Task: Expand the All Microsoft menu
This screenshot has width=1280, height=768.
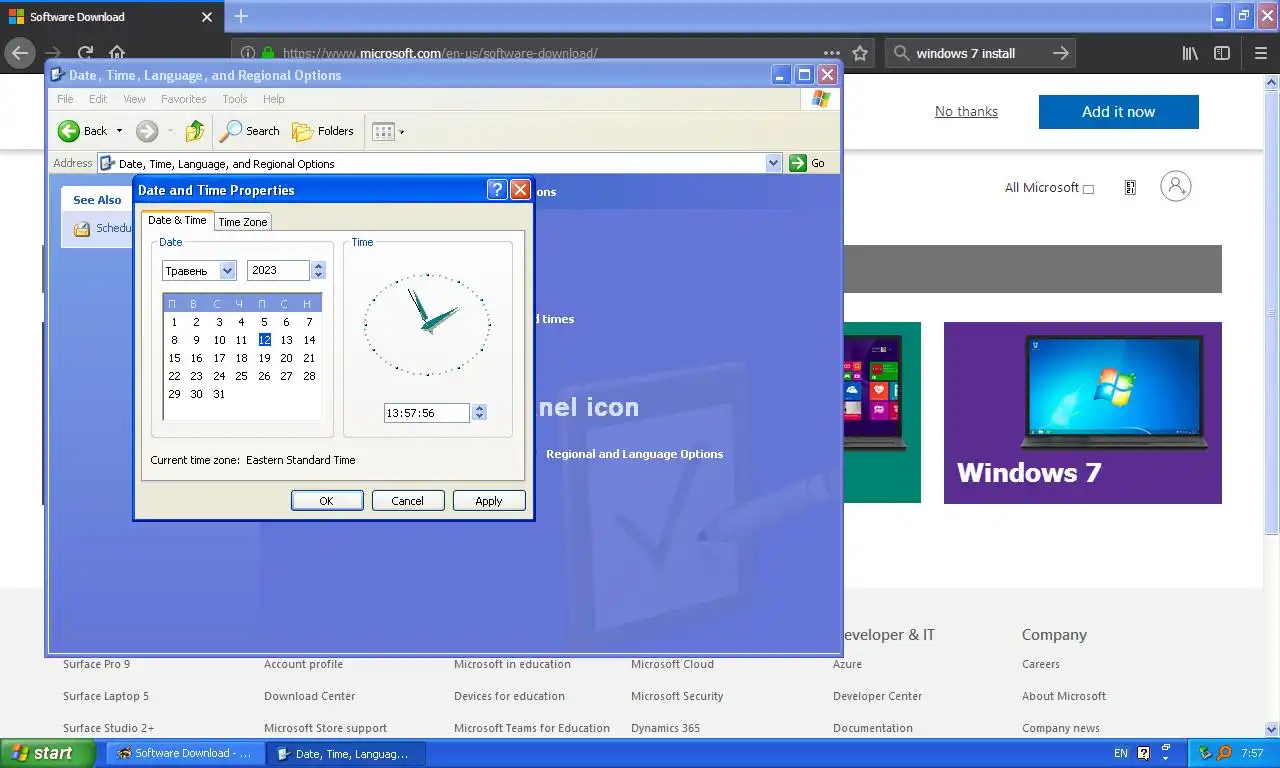Action: 1049,187
